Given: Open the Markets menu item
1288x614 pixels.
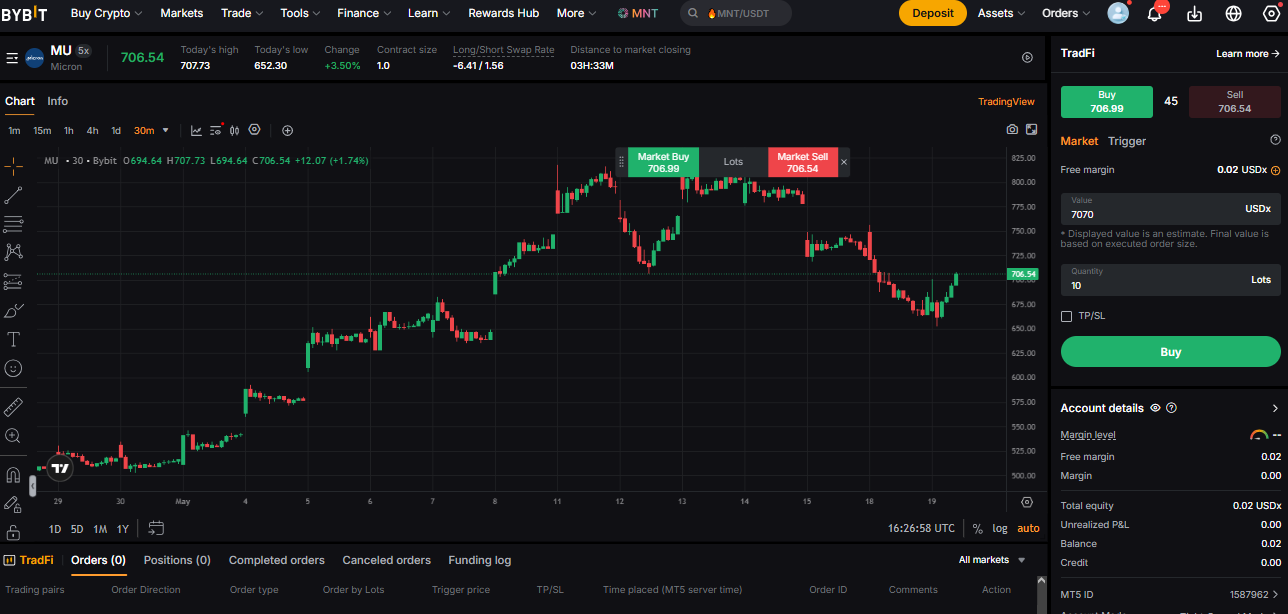Looking at the screenshot, I should coord(182,13).
